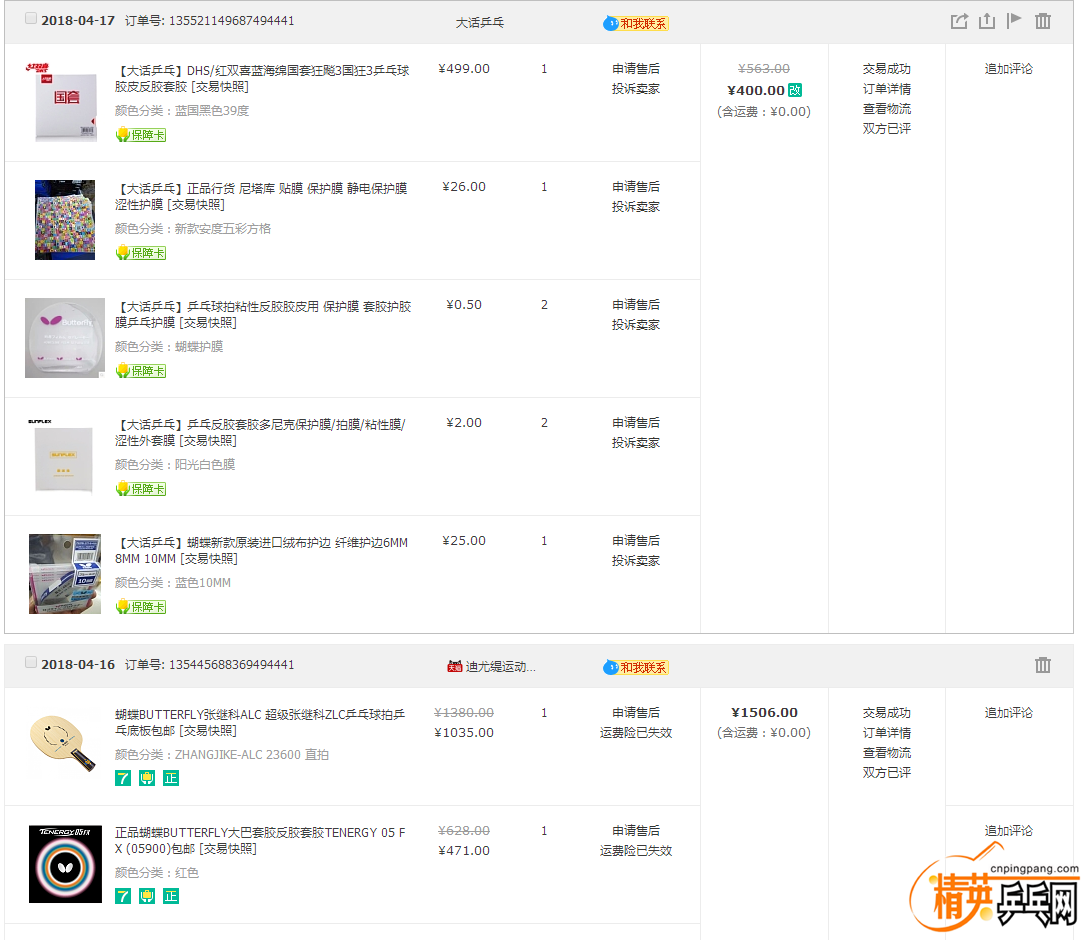Click 追加评论 for the ¥400.00 order
Viewport: 1091px width, 940px height.
[x=1009, y=69]
